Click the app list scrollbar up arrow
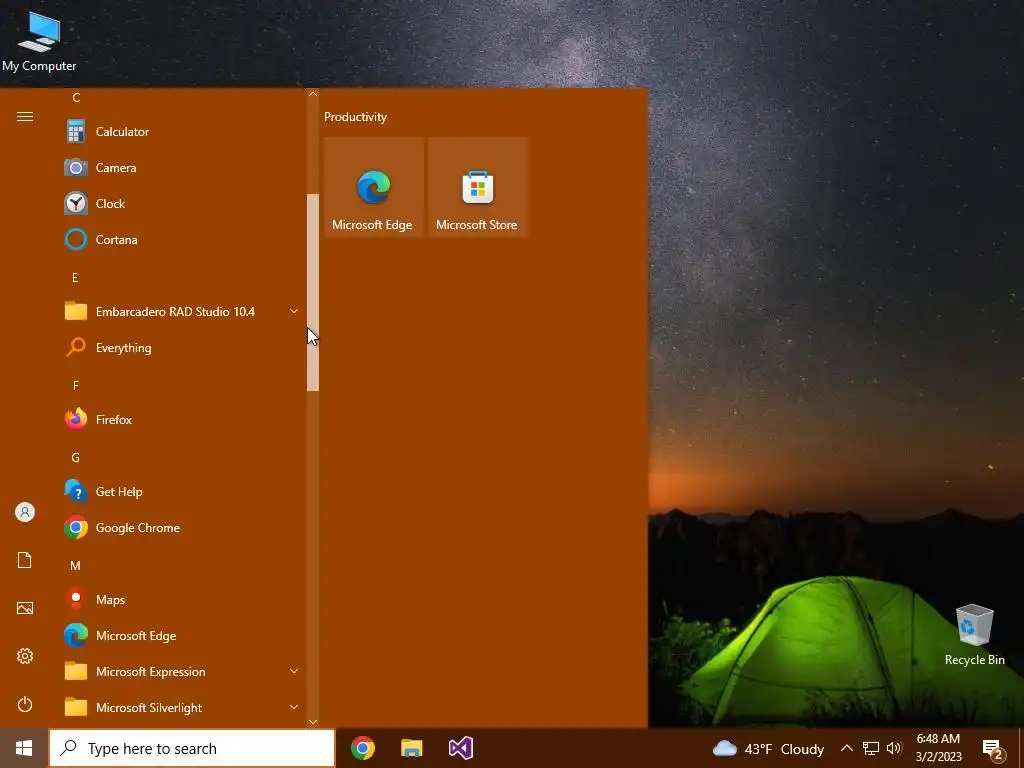 click(313, 94)
